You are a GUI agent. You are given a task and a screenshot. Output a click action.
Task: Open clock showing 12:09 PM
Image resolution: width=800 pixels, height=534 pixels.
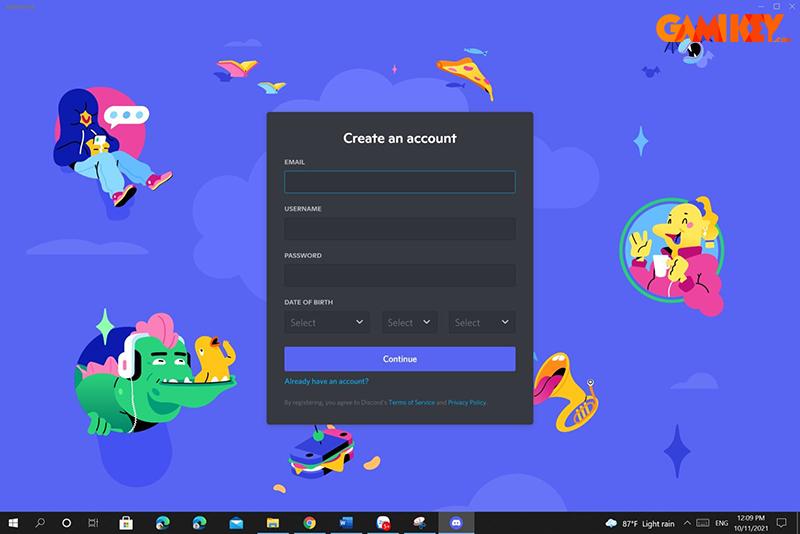(x=751, y=523)
